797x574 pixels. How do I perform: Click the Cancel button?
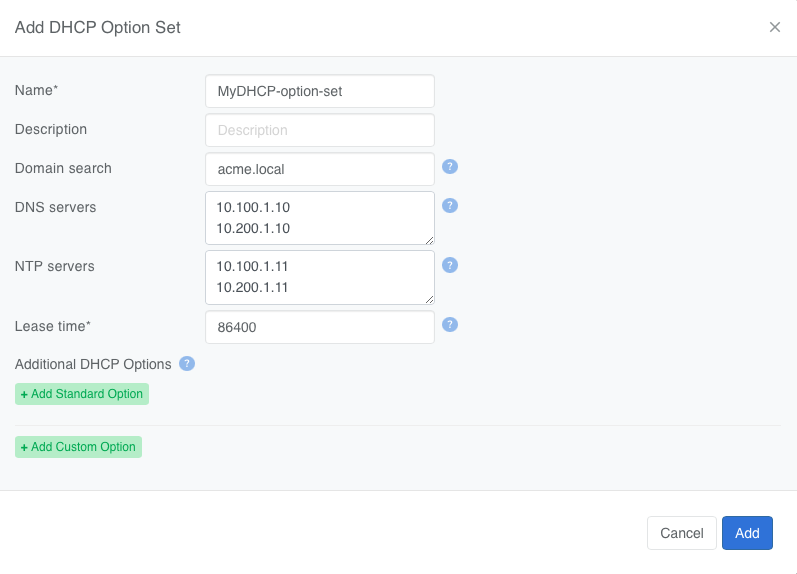[681, 533]
